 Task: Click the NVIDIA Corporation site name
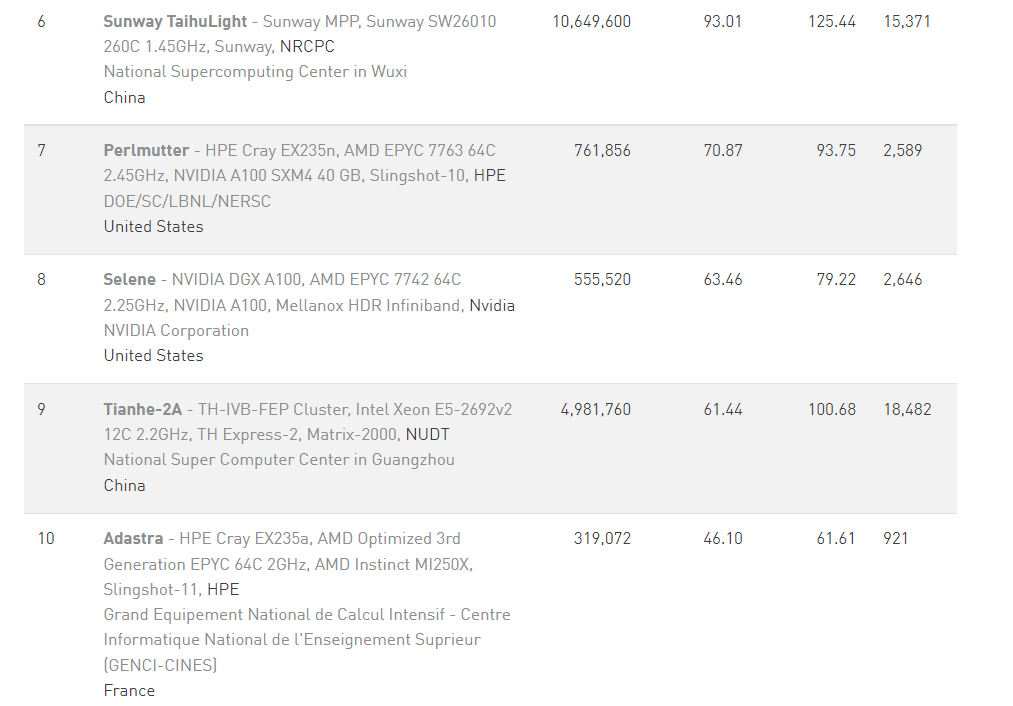point(176,330)
